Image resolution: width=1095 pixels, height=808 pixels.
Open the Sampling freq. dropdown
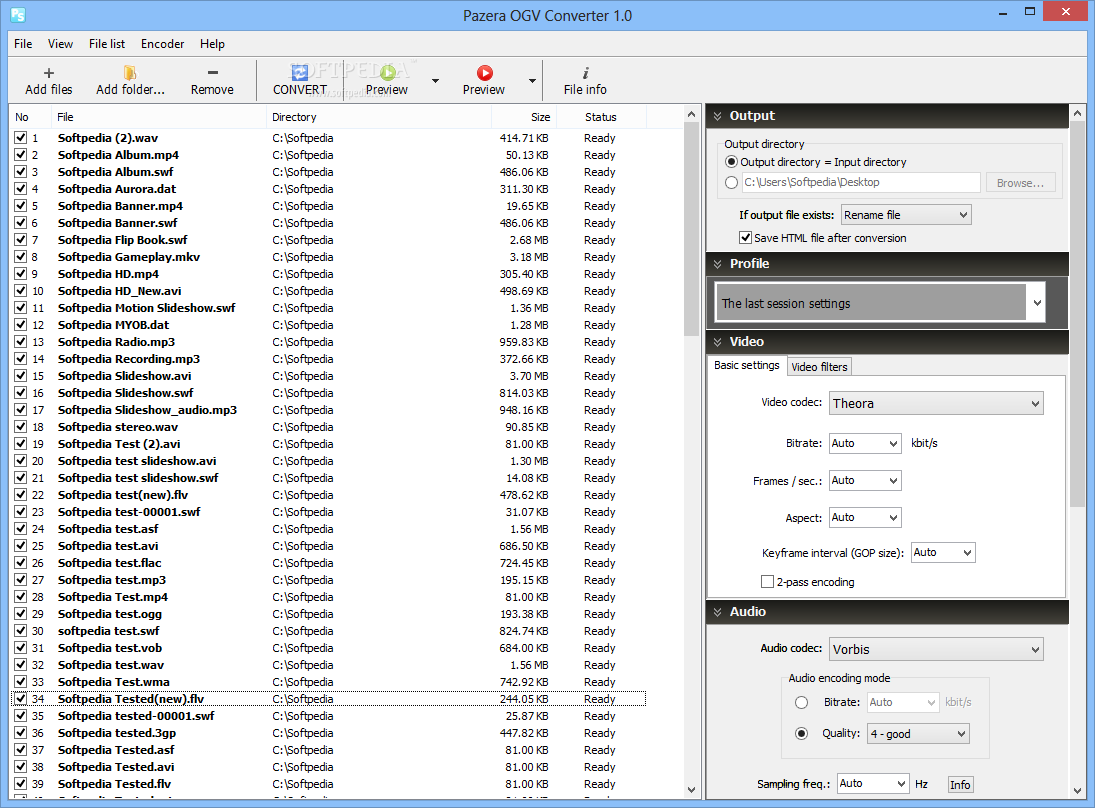pyautogui.click(x=873, y=784)
